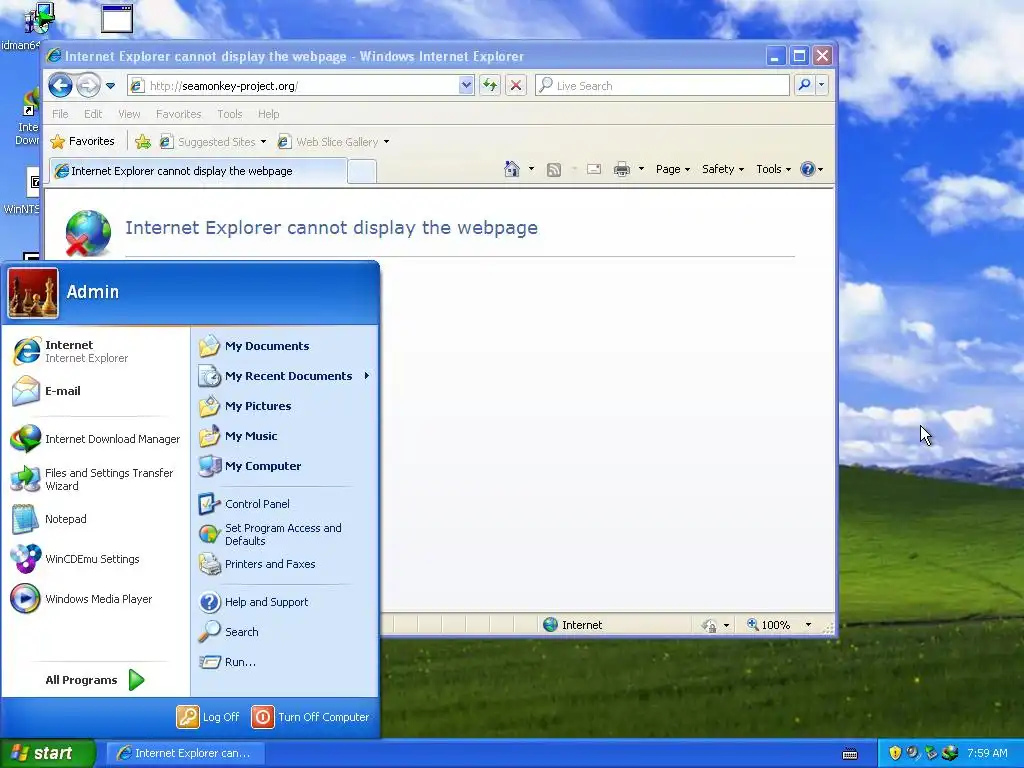Open recent pages dropdown beside Forward arrow
The width and height of the screenshot is (1024, 768).
110,86
